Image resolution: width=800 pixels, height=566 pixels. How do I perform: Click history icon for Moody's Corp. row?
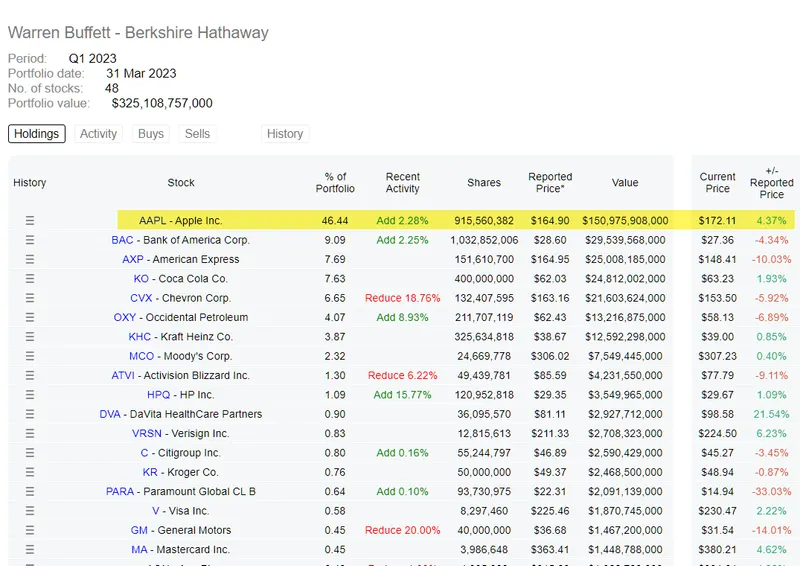(30, 356)
